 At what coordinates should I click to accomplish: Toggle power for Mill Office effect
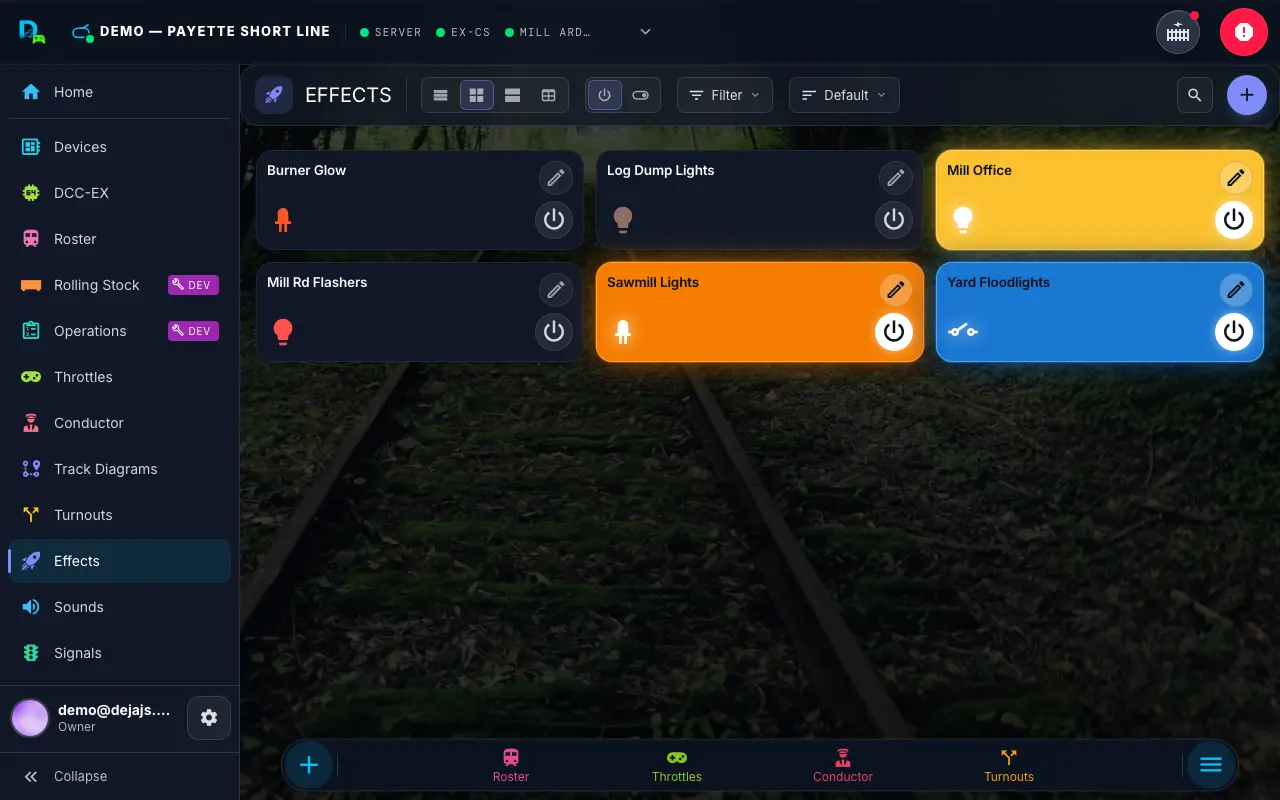point(1234,220)
